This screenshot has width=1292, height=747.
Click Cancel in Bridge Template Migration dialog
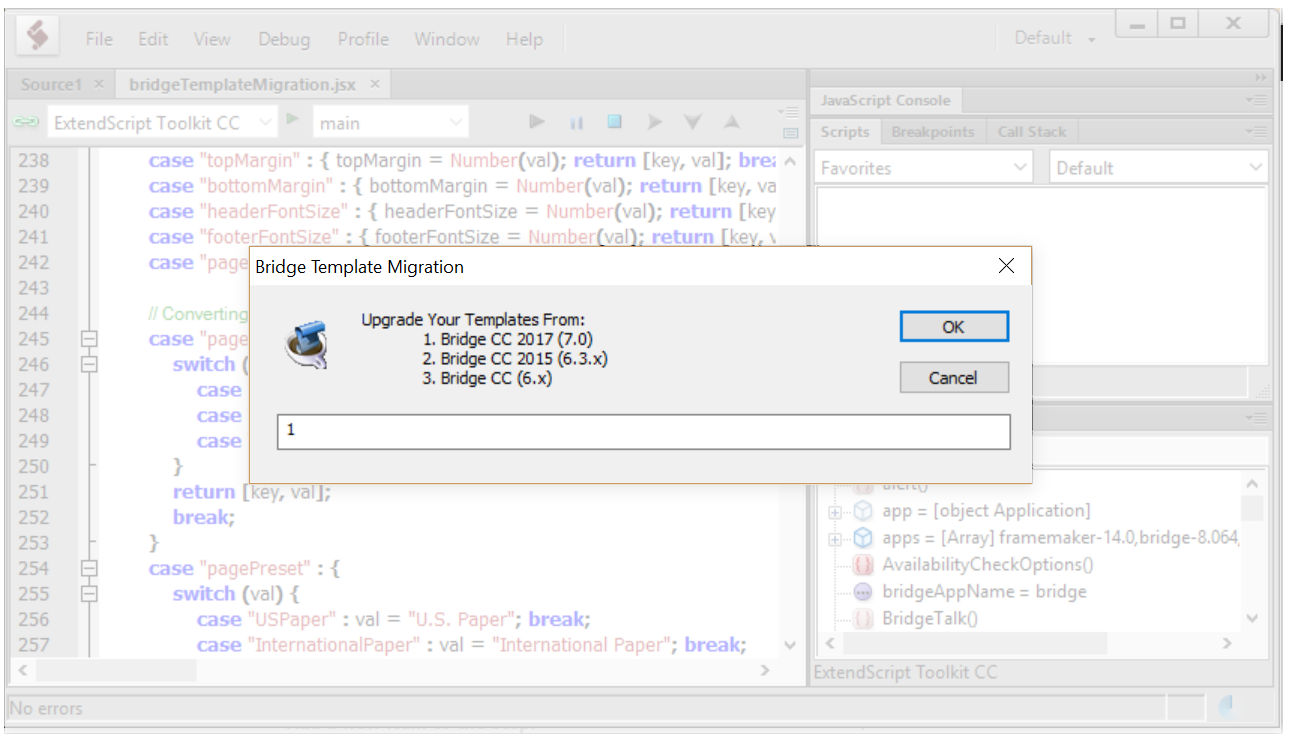click(954, 377)
